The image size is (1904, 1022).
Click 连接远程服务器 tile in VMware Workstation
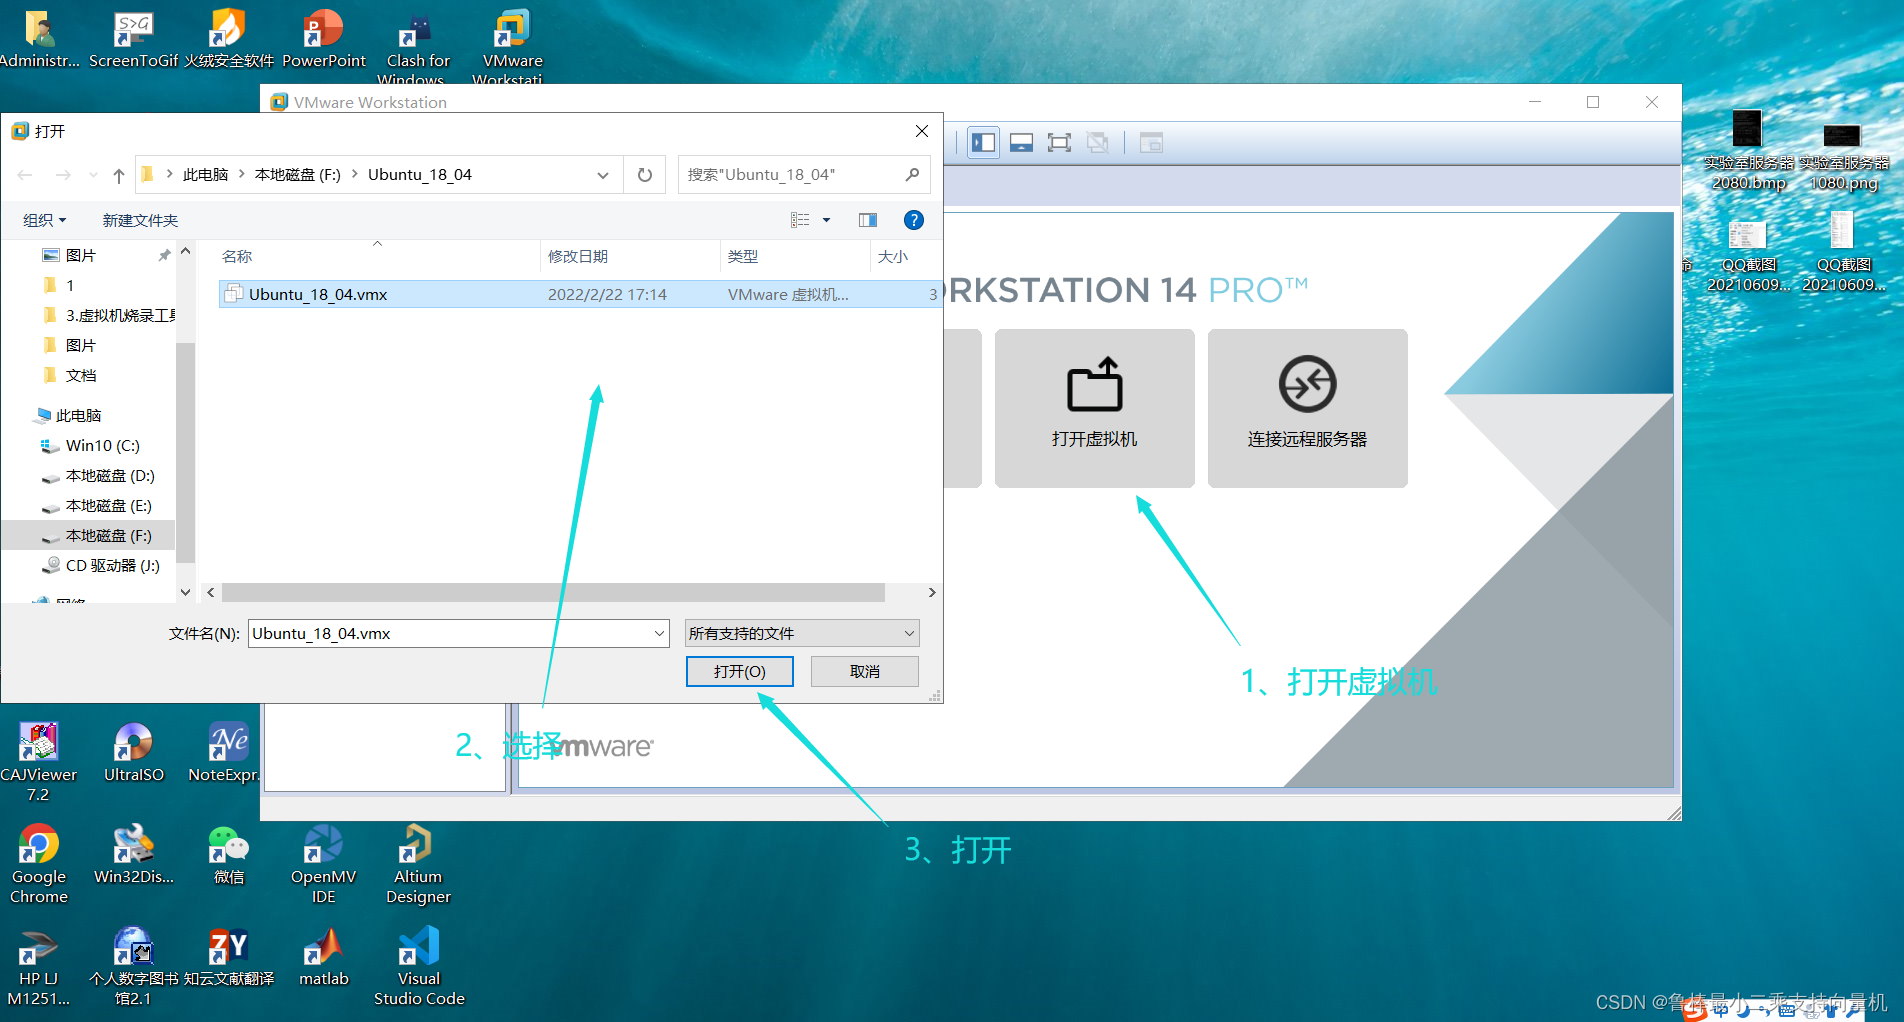pos(1308,408)
